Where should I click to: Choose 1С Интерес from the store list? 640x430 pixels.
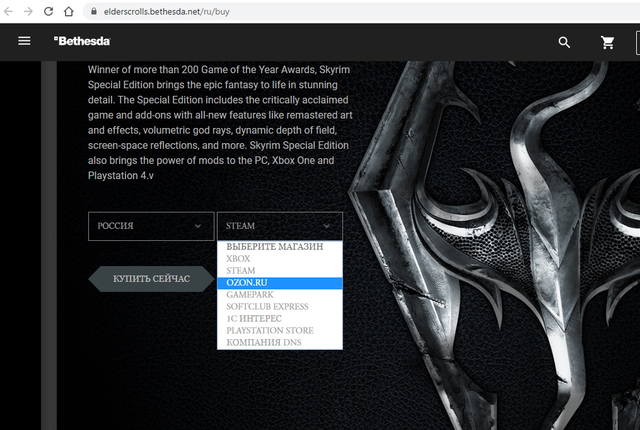pyautogui.click(x=280, y=318)
